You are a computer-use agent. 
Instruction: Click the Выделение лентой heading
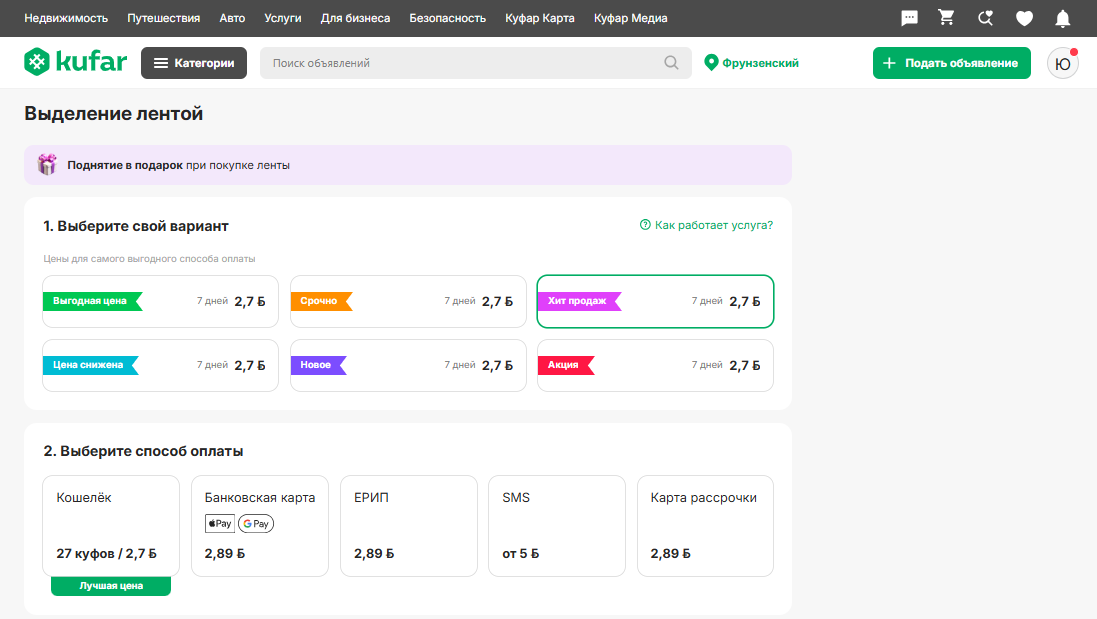(x=113, y=113)
